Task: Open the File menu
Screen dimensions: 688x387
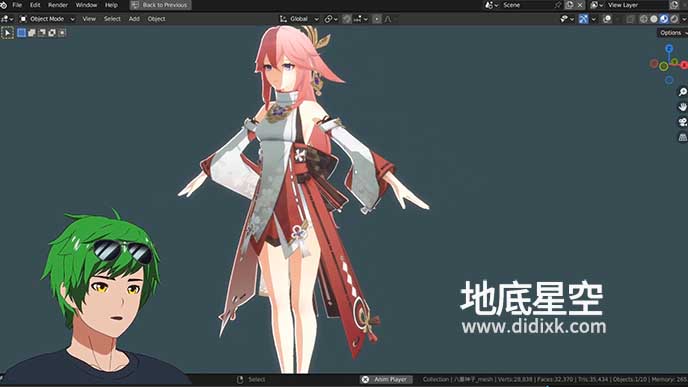Action: pos(17,5)
